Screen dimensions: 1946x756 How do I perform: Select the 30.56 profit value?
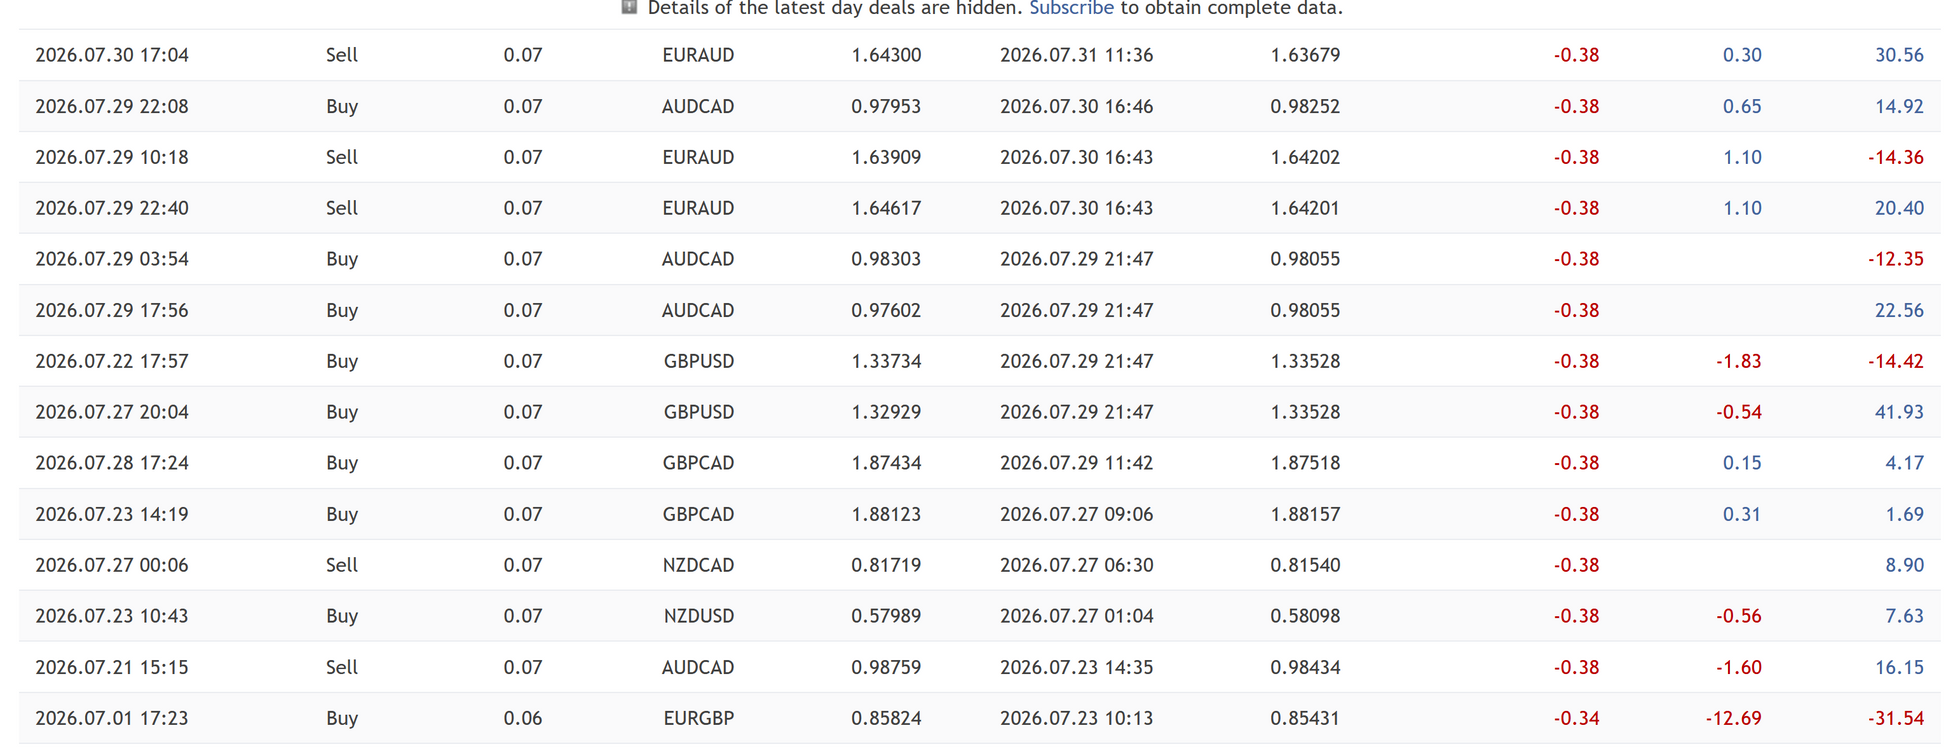[1899, 55]
